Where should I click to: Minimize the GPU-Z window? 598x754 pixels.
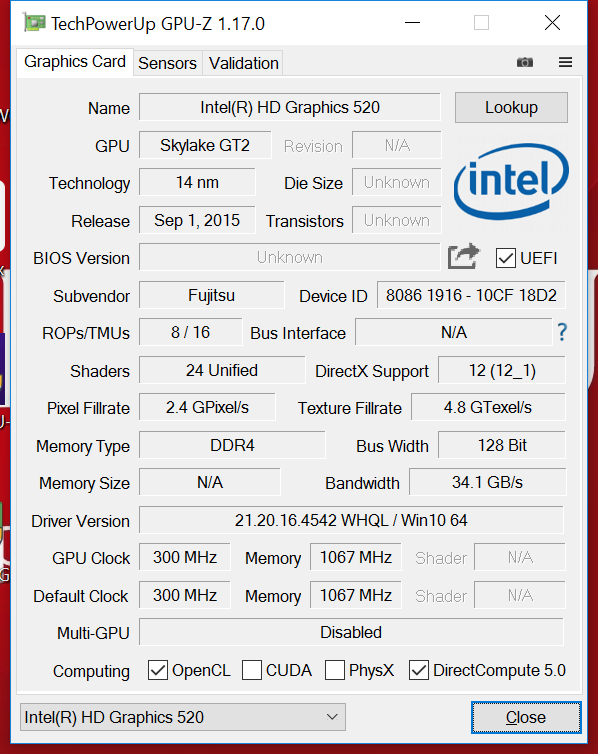click(412, 23)
